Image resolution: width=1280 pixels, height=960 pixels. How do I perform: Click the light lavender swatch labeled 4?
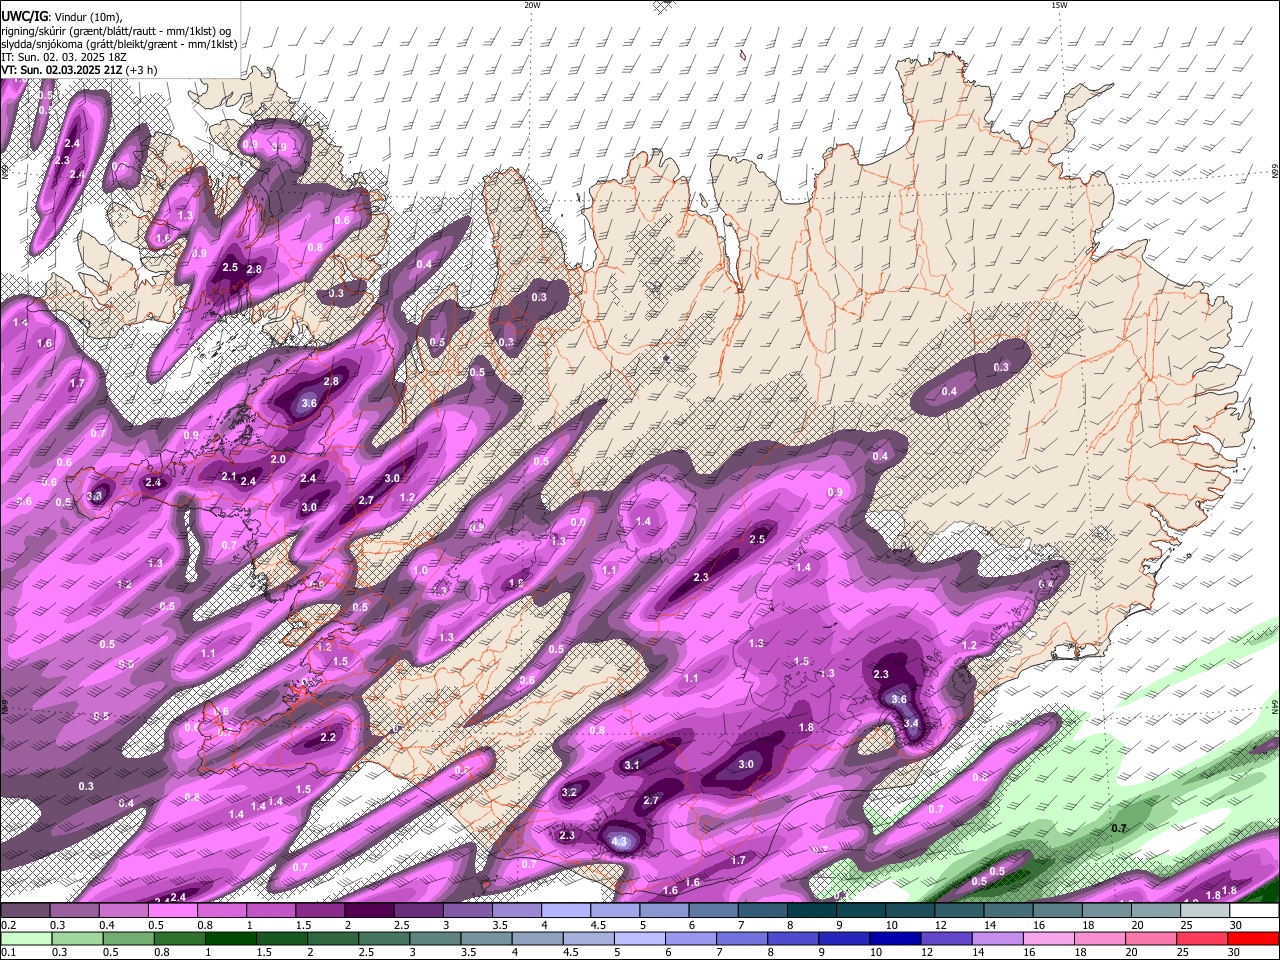coord(565,911)
